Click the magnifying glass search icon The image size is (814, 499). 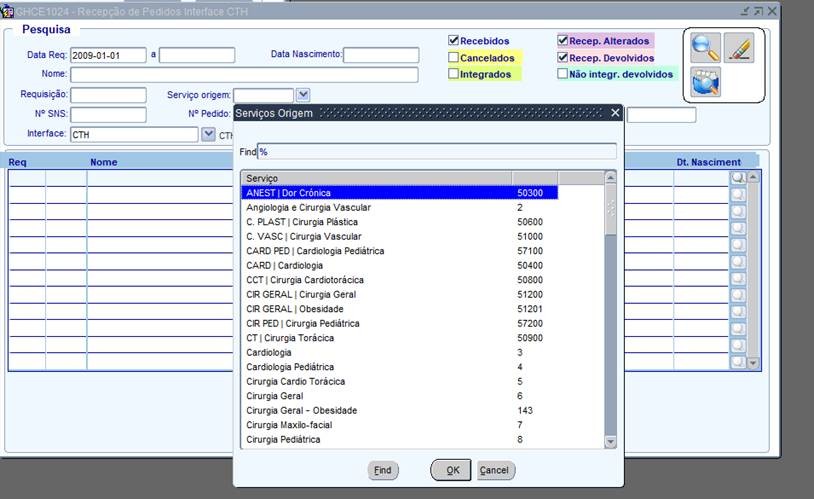pyautogui.click(x=706, y=47)
